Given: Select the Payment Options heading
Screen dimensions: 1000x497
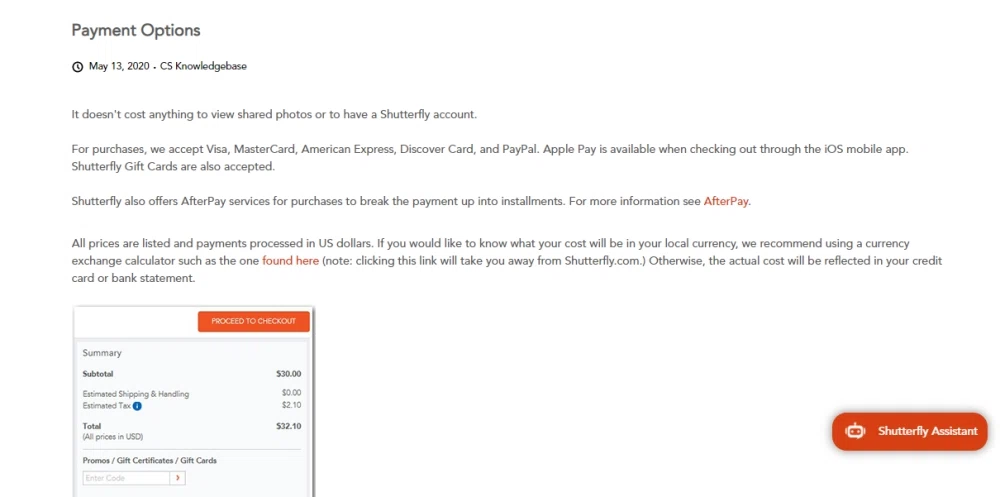Looking at the screenshot, I should click(x=136, y=30).
